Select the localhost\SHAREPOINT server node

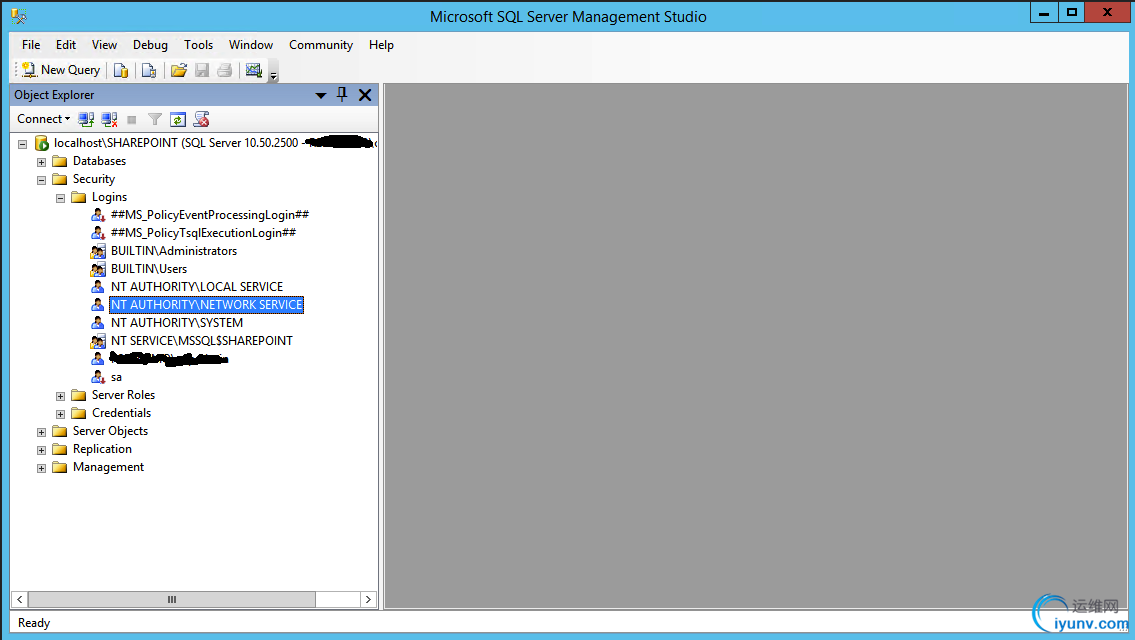coord(214,143)
